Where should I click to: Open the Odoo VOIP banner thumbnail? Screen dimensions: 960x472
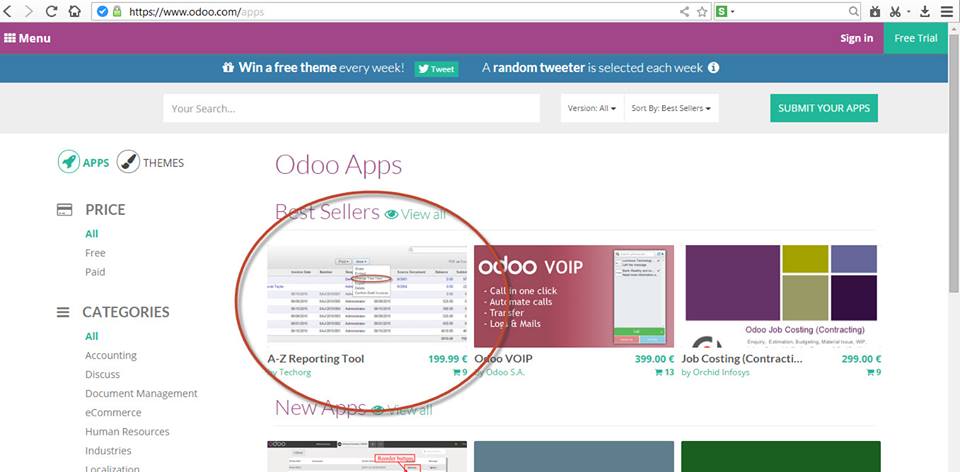click(x=574, y=296)
